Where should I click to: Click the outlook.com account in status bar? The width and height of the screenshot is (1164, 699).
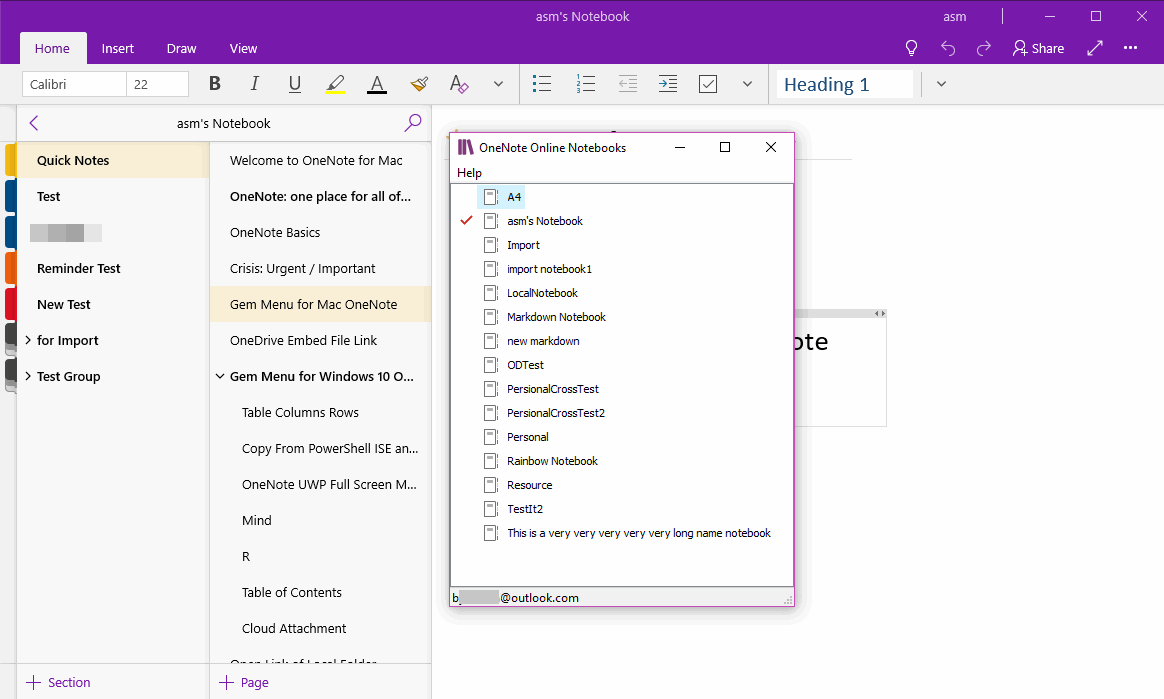coord(516,597)
